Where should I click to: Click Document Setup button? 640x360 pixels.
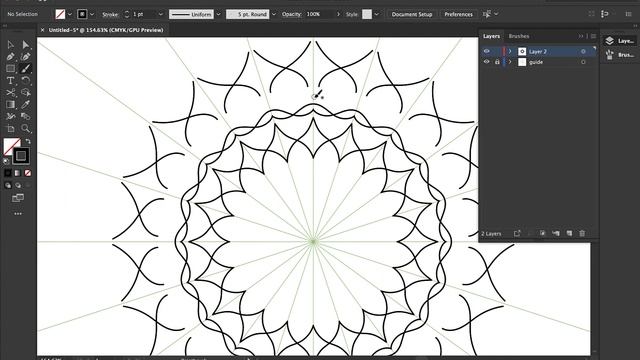pos(412,14)
